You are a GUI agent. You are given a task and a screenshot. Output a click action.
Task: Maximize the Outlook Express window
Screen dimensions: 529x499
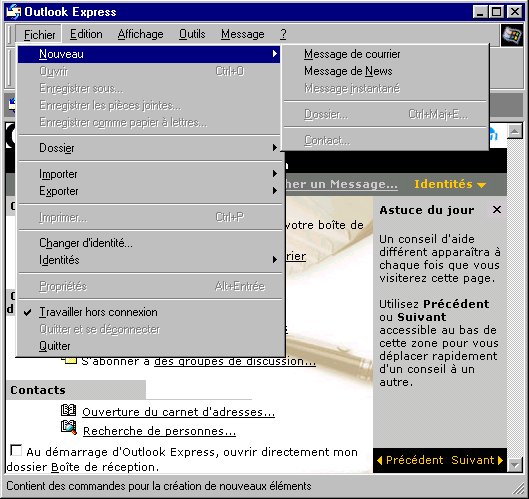(497, 12)
